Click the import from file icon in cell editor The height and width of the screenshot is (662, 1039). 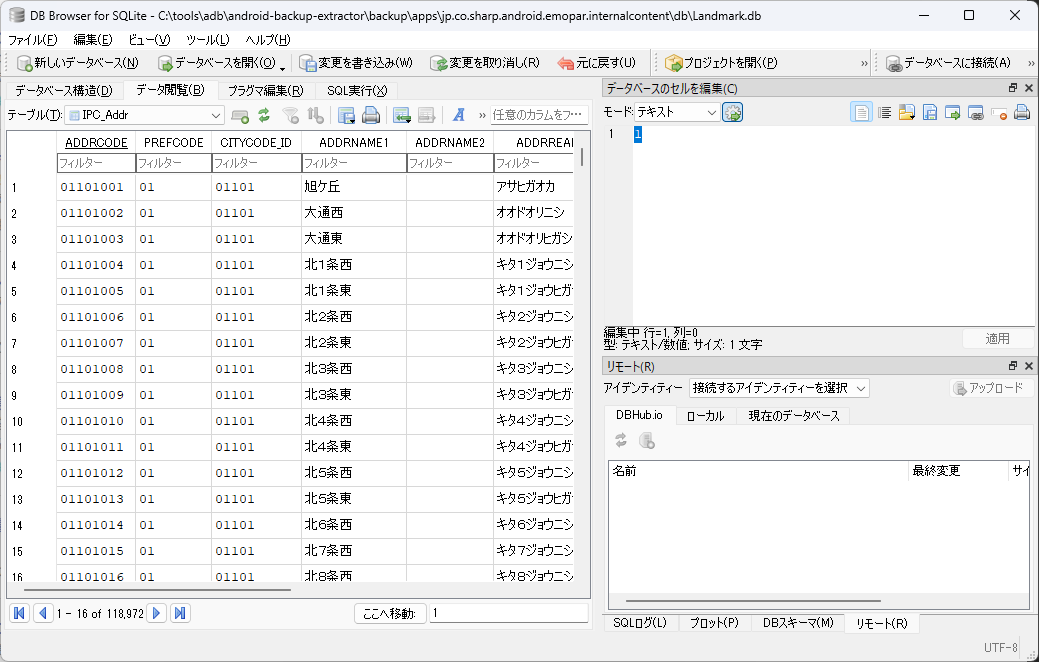(x=906, y=113)
